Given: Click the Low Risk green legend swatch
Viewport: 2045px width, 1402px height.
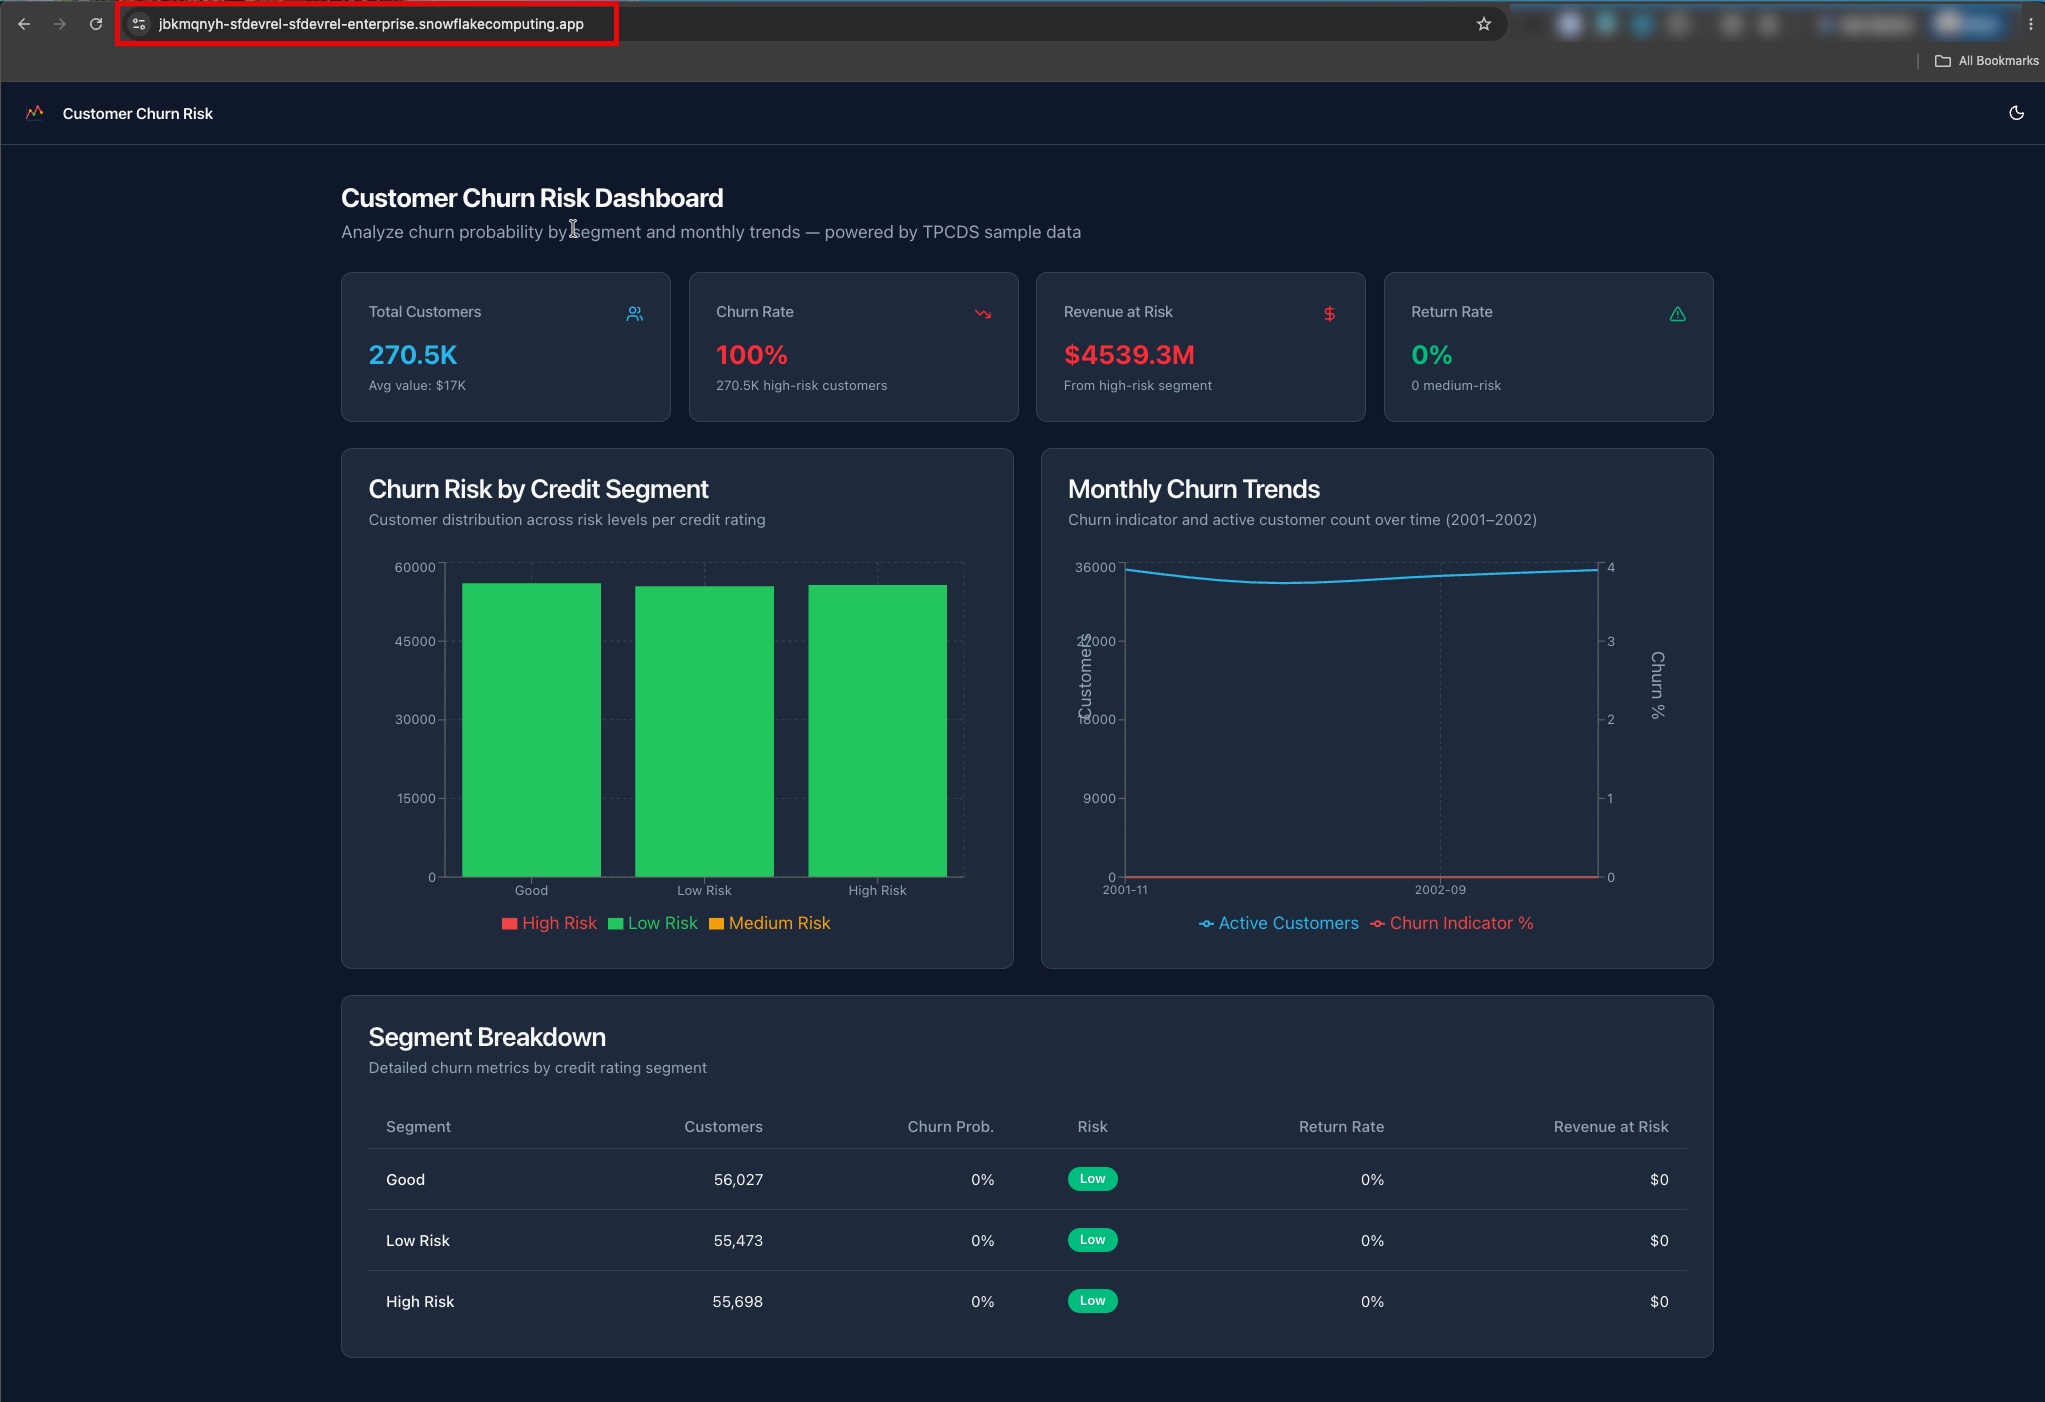Looking at the screenshot, I should (x=616, y=924).
